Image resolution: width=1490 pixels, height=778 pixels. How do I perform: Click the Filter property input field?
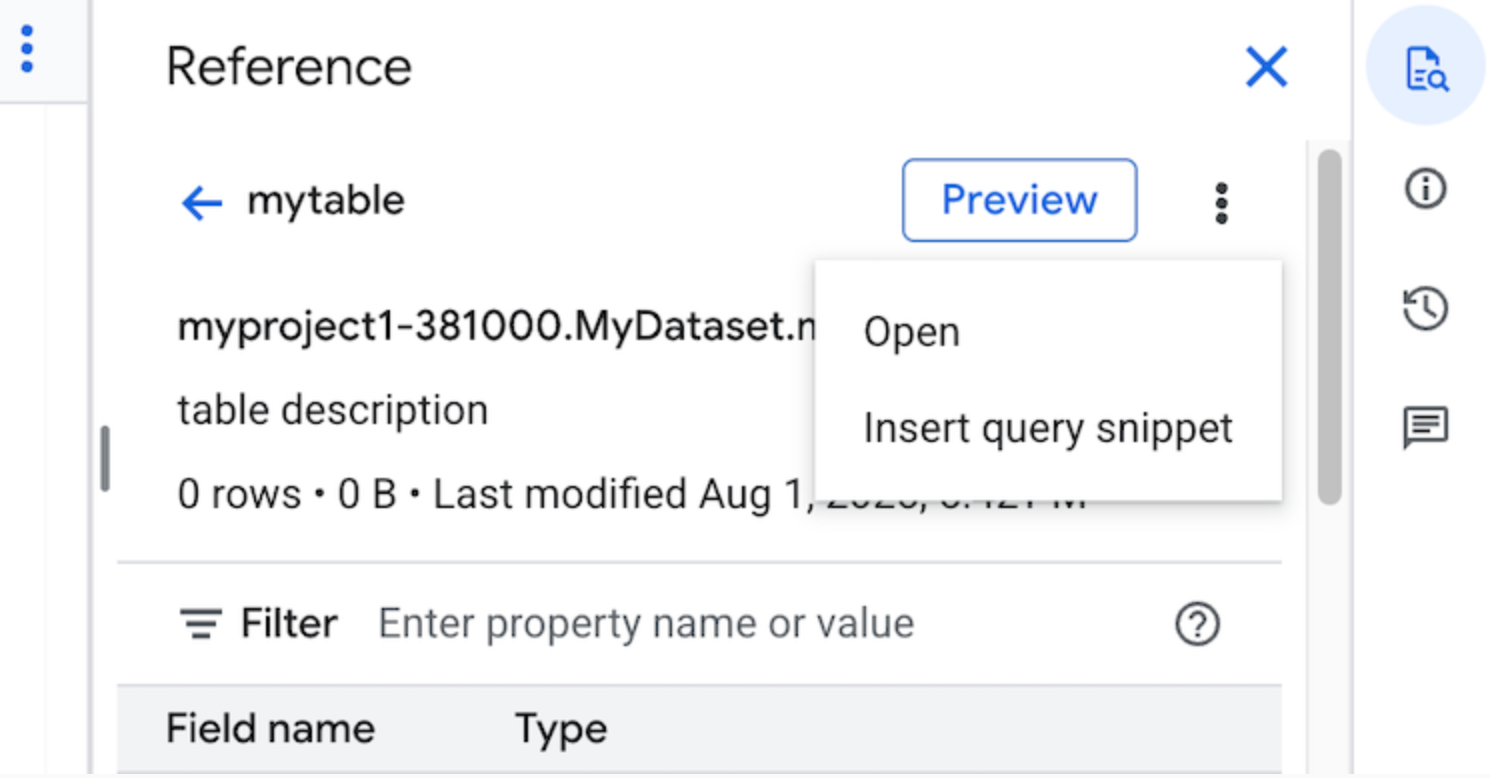[645, 623]
